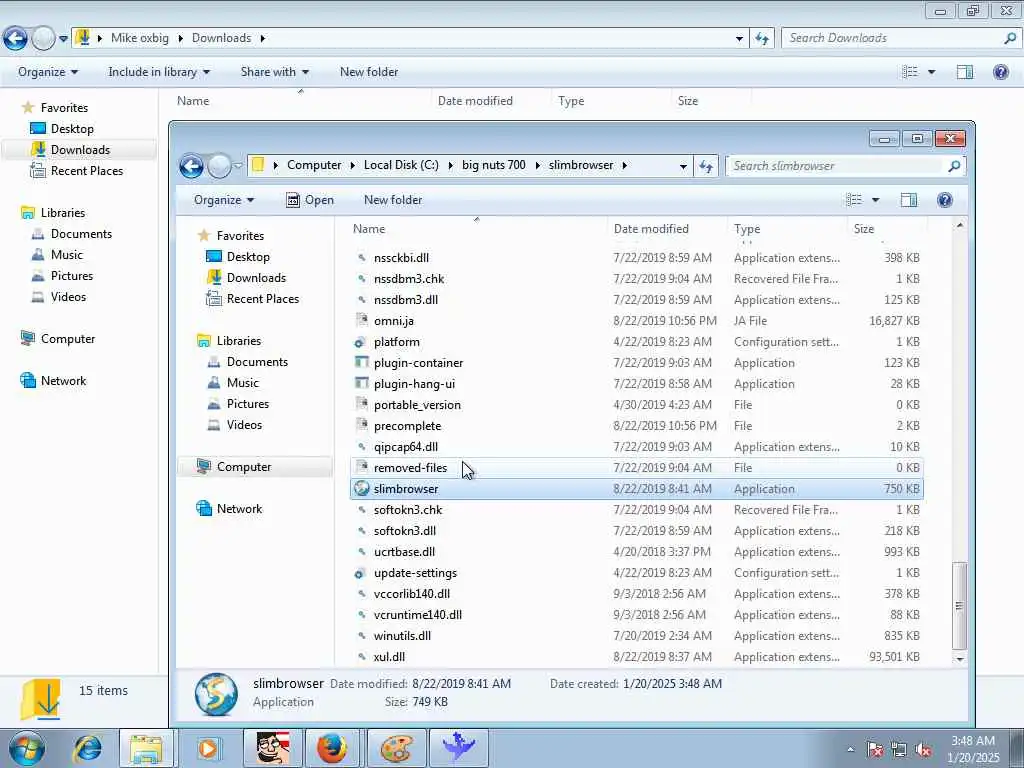Select xul.dll file
Viewport: 1024px width, 768px height.
click(x=637, y=657)
